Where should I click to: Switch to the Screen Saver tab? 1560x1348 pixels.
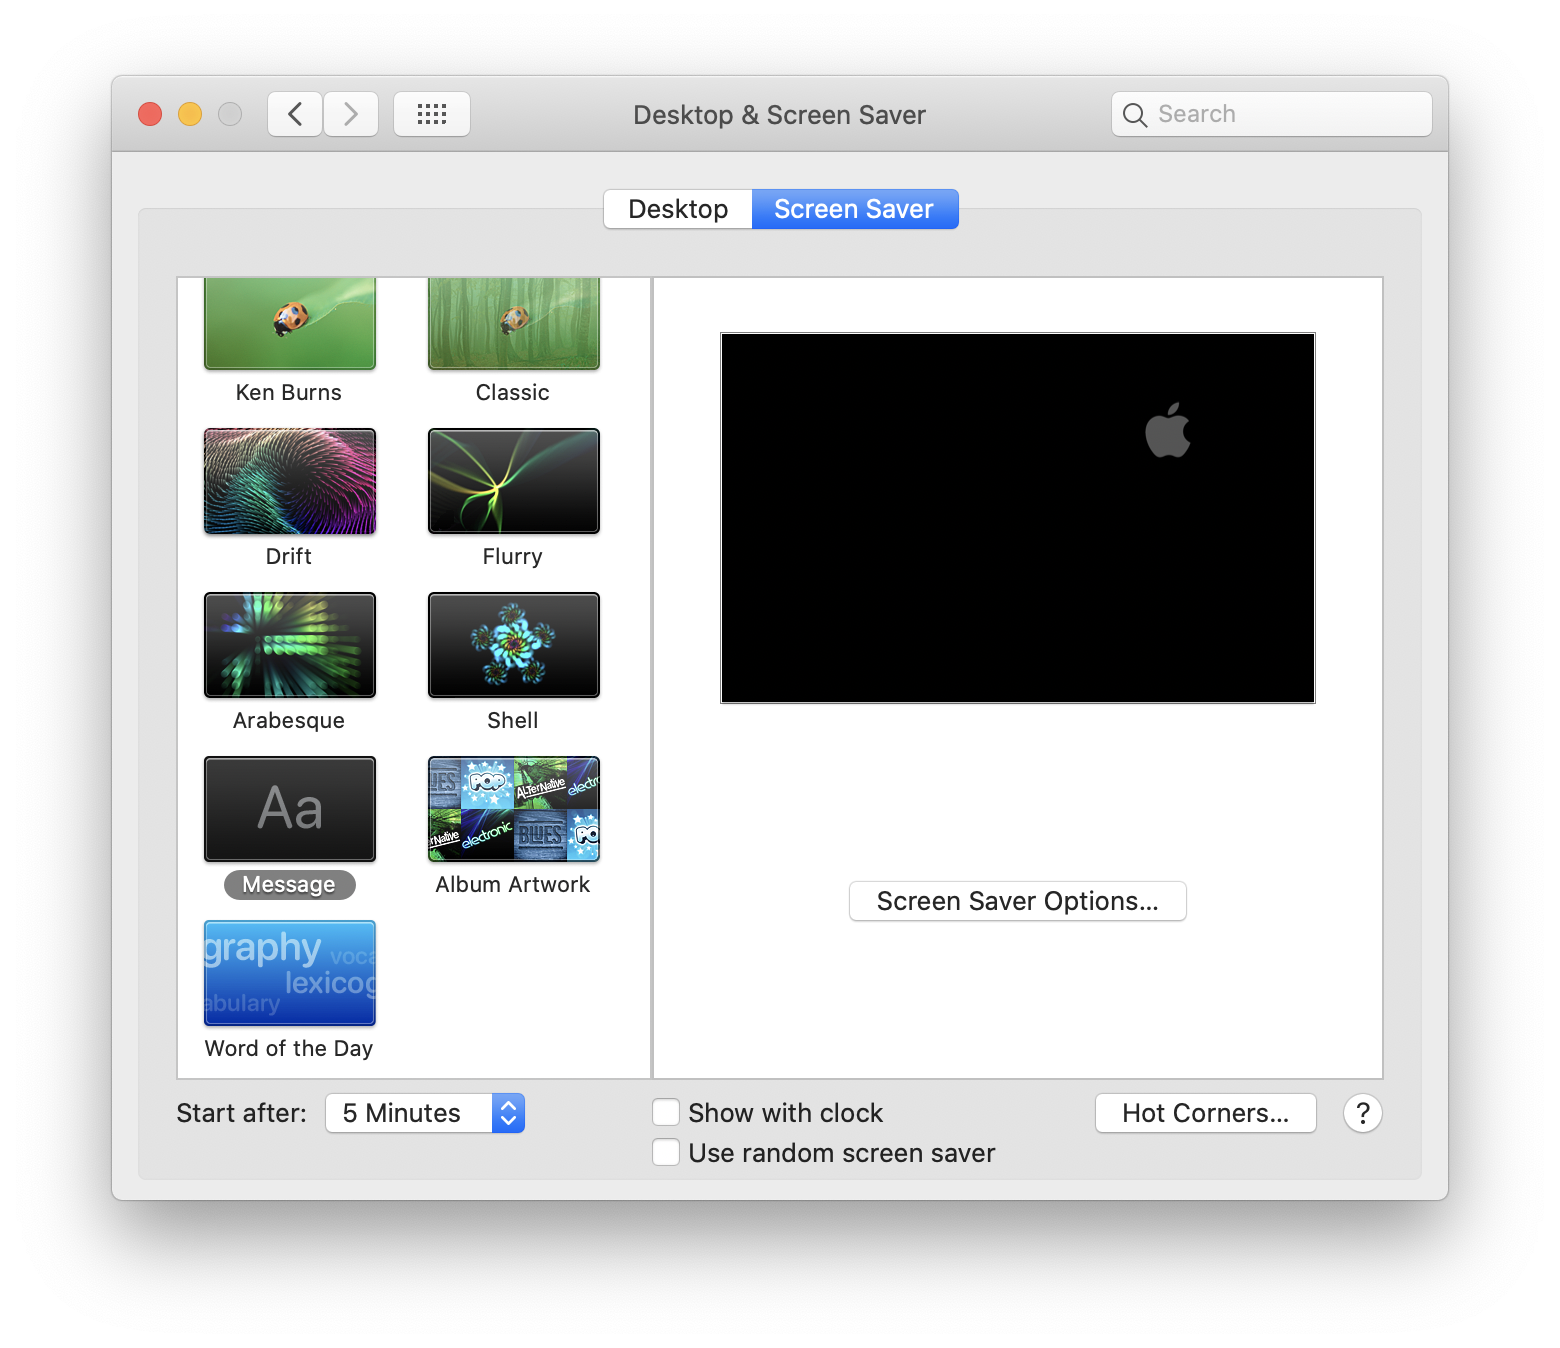pyautogui.click(x=854, y=209)
